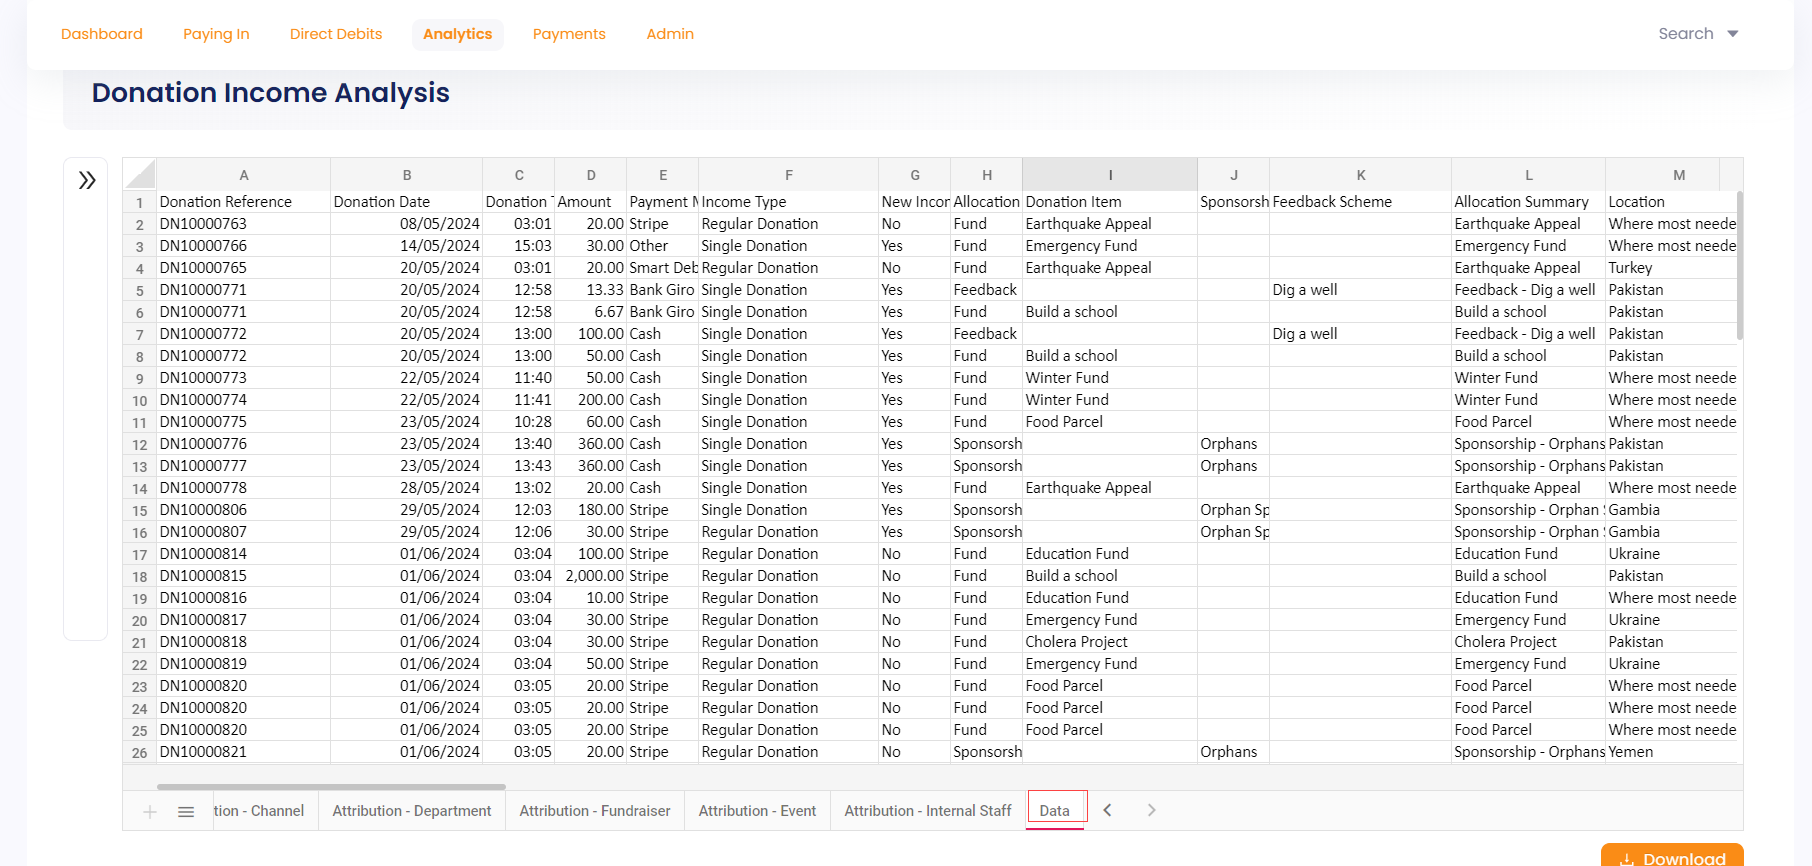Expand the side panel with double chevron
This screenshot has height=866, width=1812.
(87, 180)
